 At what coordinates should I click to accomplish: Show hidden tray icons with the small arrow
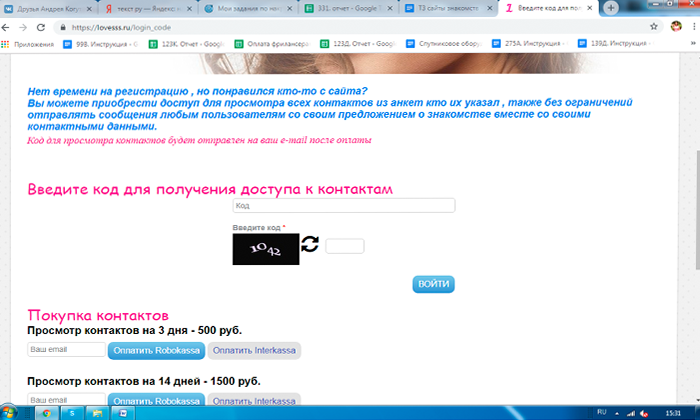(617, 414)
